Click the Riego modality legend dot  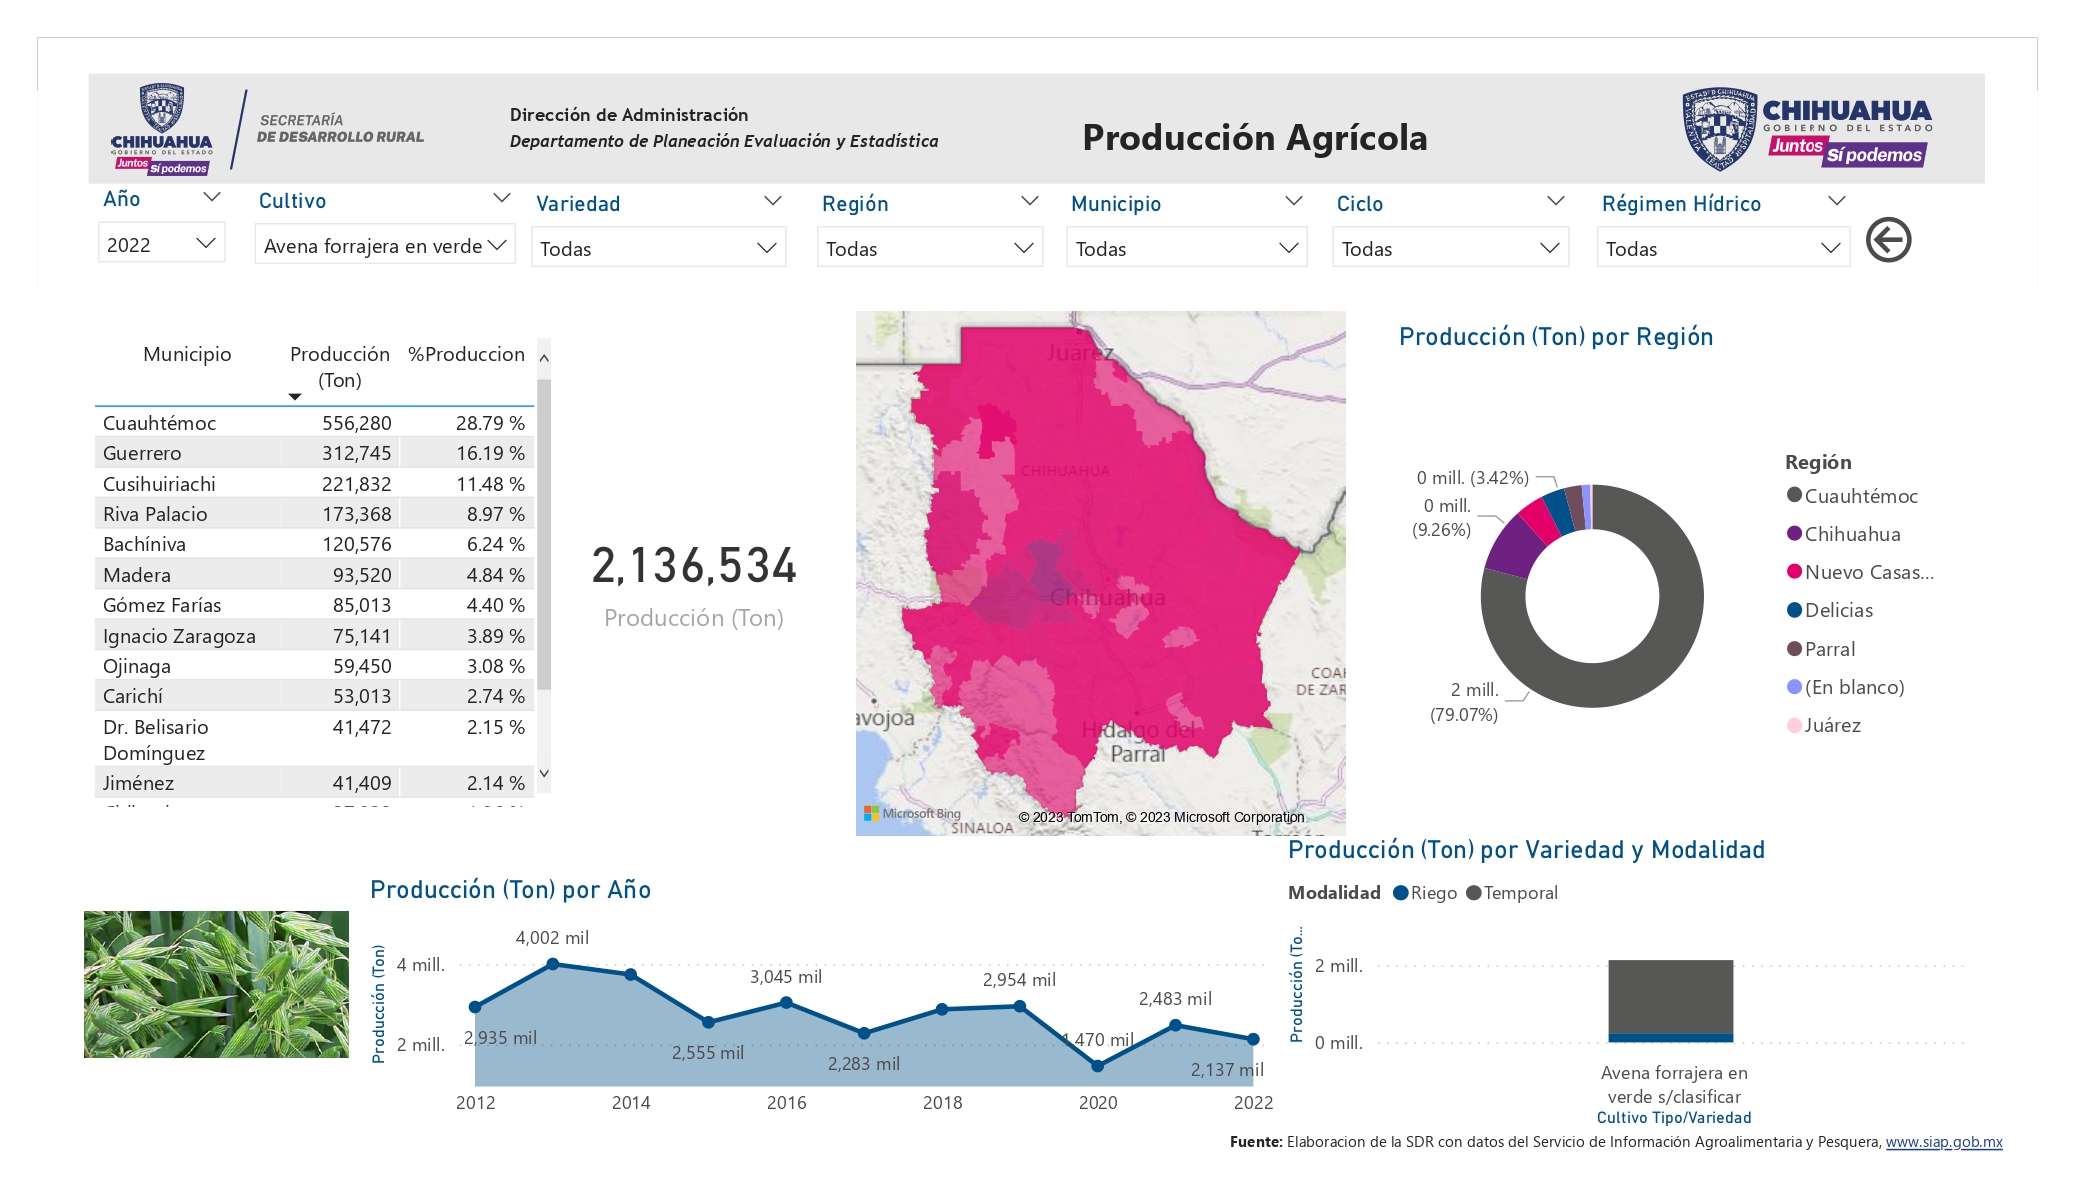[x=1400, y=893]
